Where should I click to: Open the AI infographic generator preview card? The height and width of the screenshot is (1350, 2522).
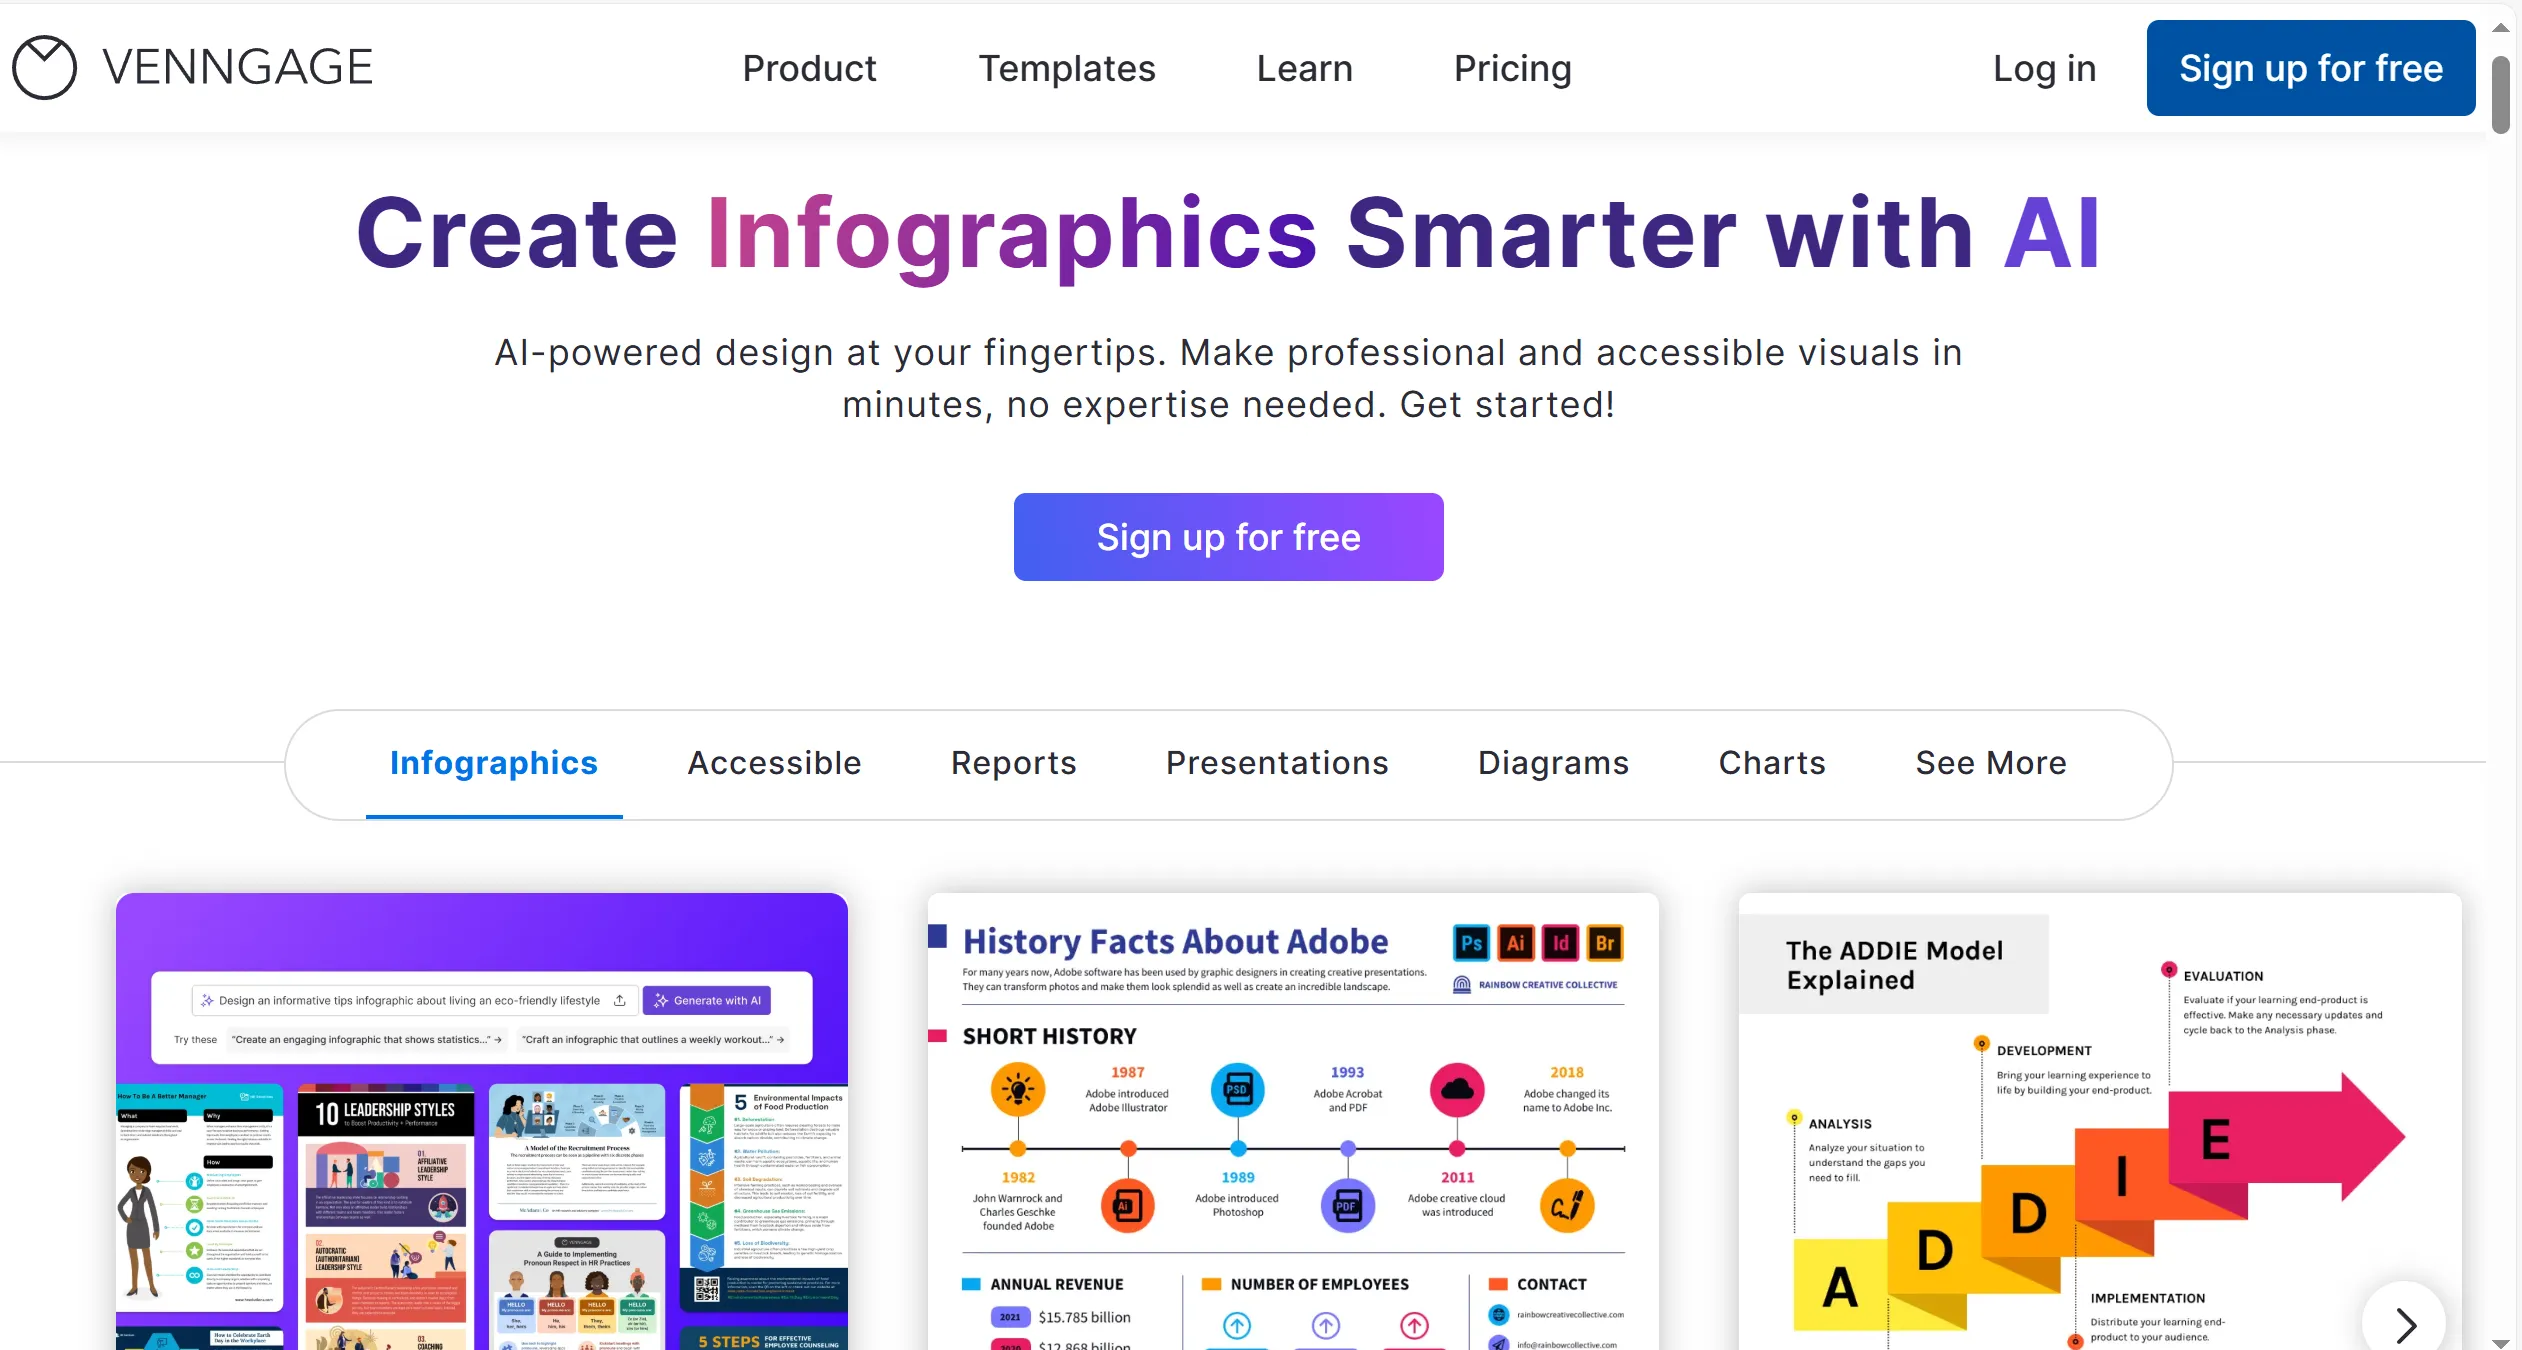tap(481, 1121)
